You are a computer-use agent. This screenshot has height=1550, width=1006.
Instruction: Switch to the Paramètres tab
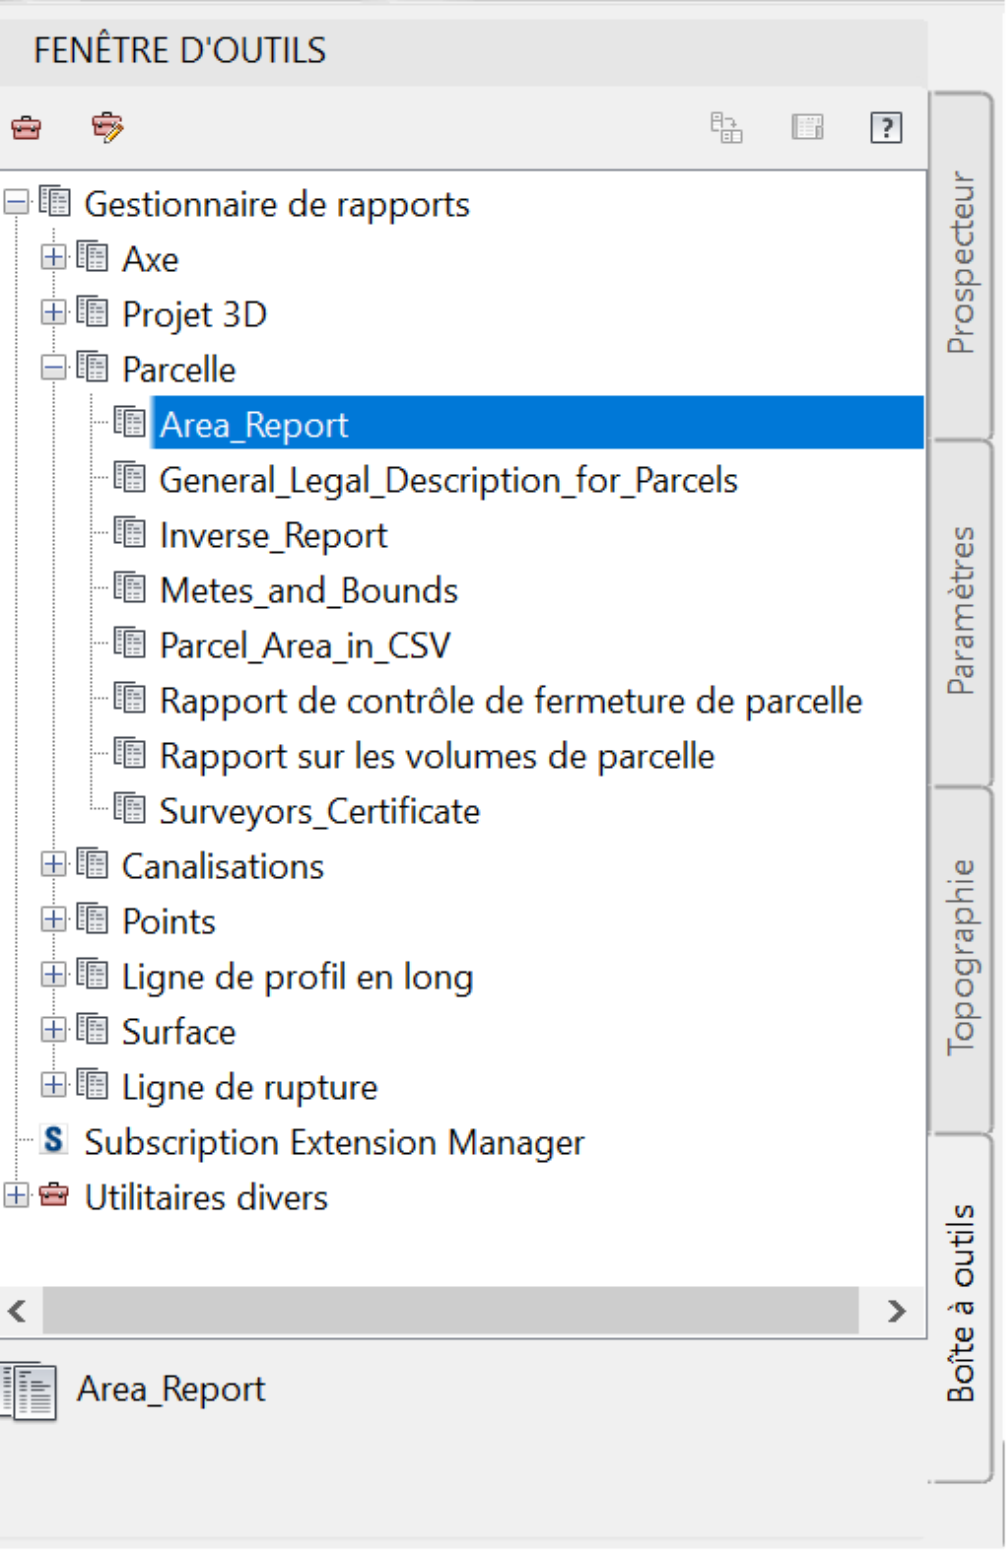(960, 611)
